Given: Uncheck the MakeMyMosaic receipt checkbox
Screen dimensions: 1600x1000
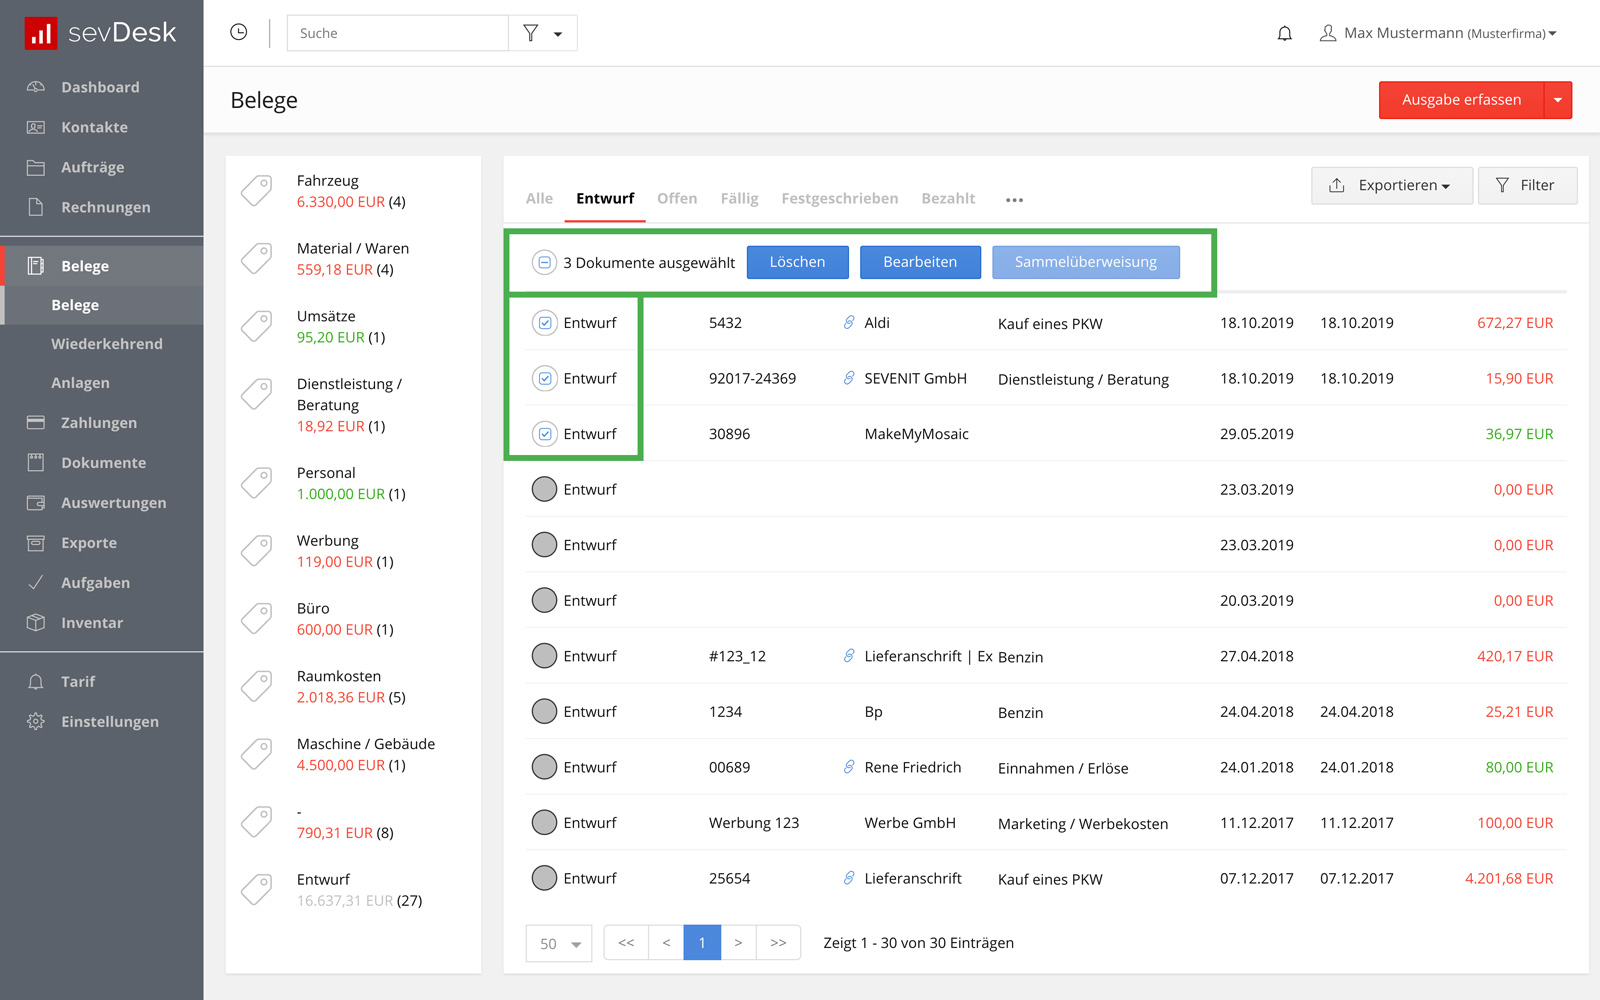Looking at the screenshot, I should pyautogui.click(x=544, y=434).
